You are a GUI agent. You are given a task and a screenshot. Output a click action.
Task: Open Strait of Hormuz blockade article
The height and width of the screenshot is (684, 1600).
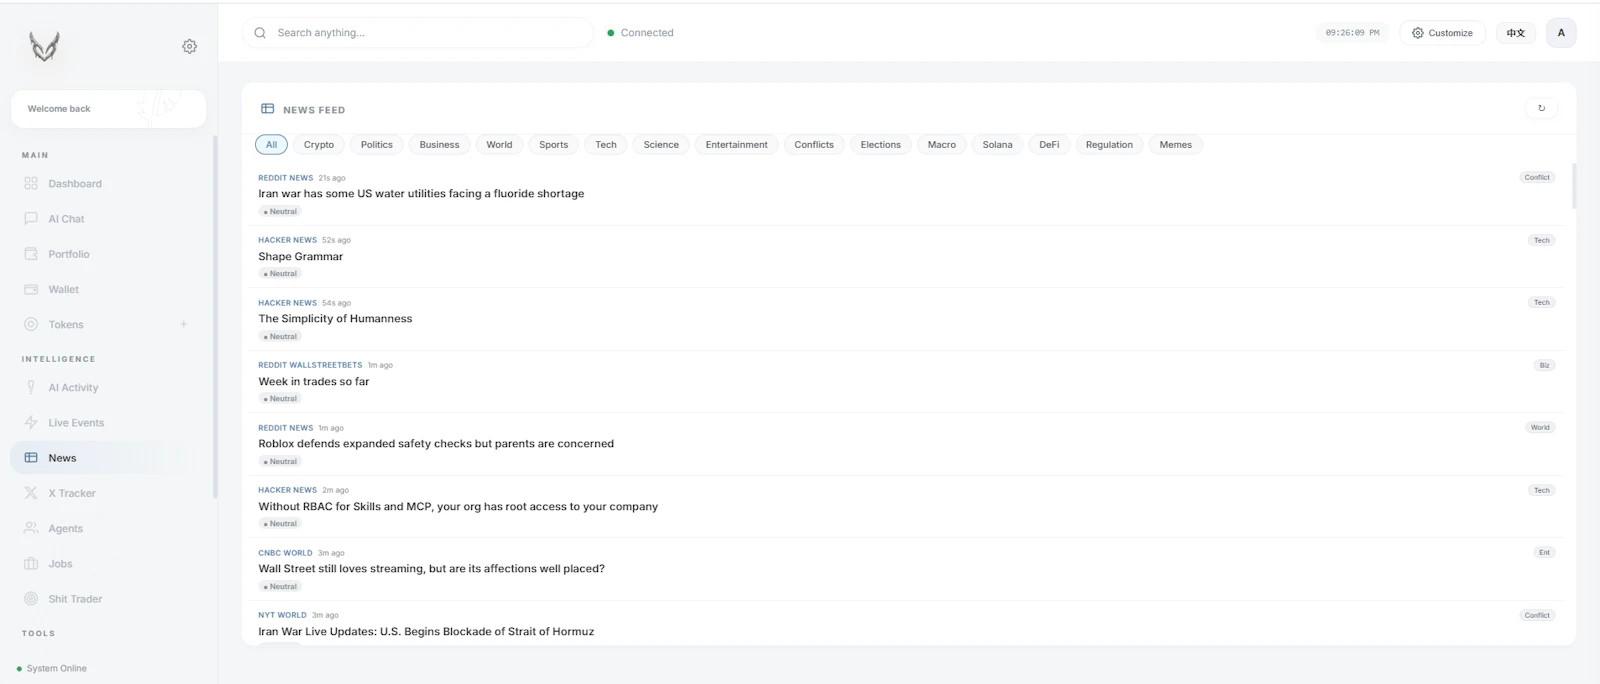[x=426, y=632]
